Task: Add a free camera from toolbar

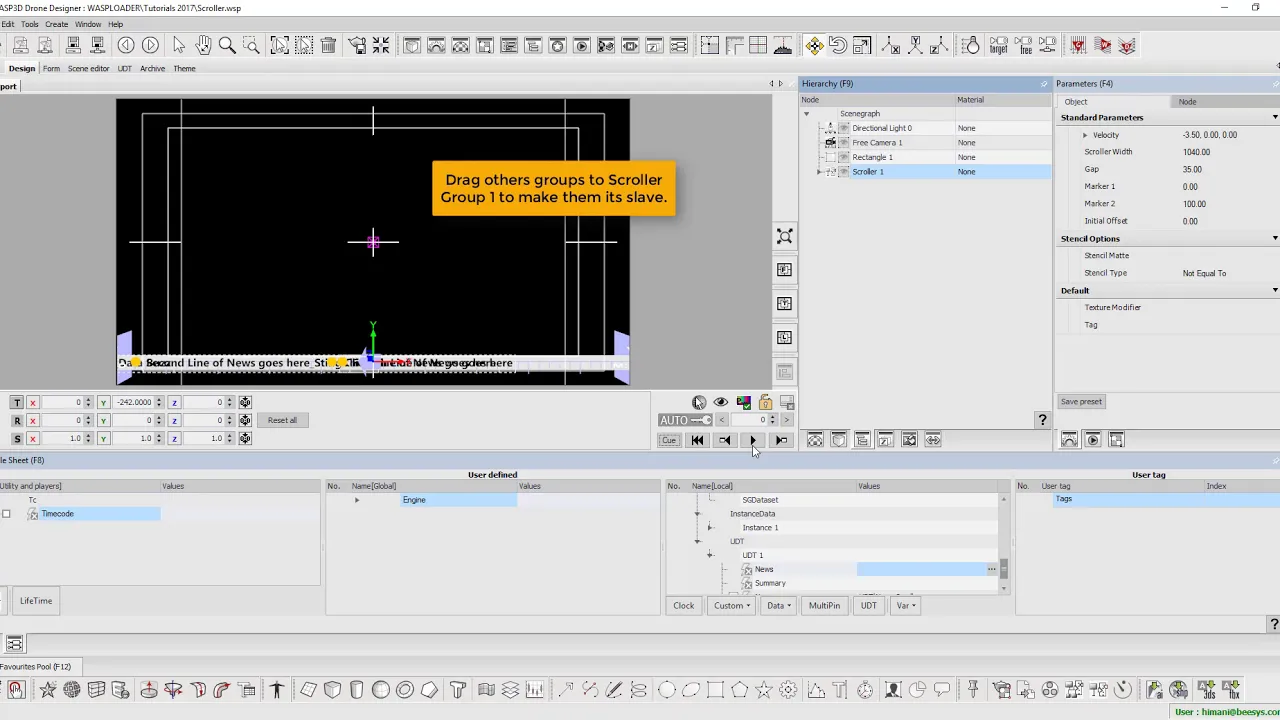Action: (x=1025, y=45)
